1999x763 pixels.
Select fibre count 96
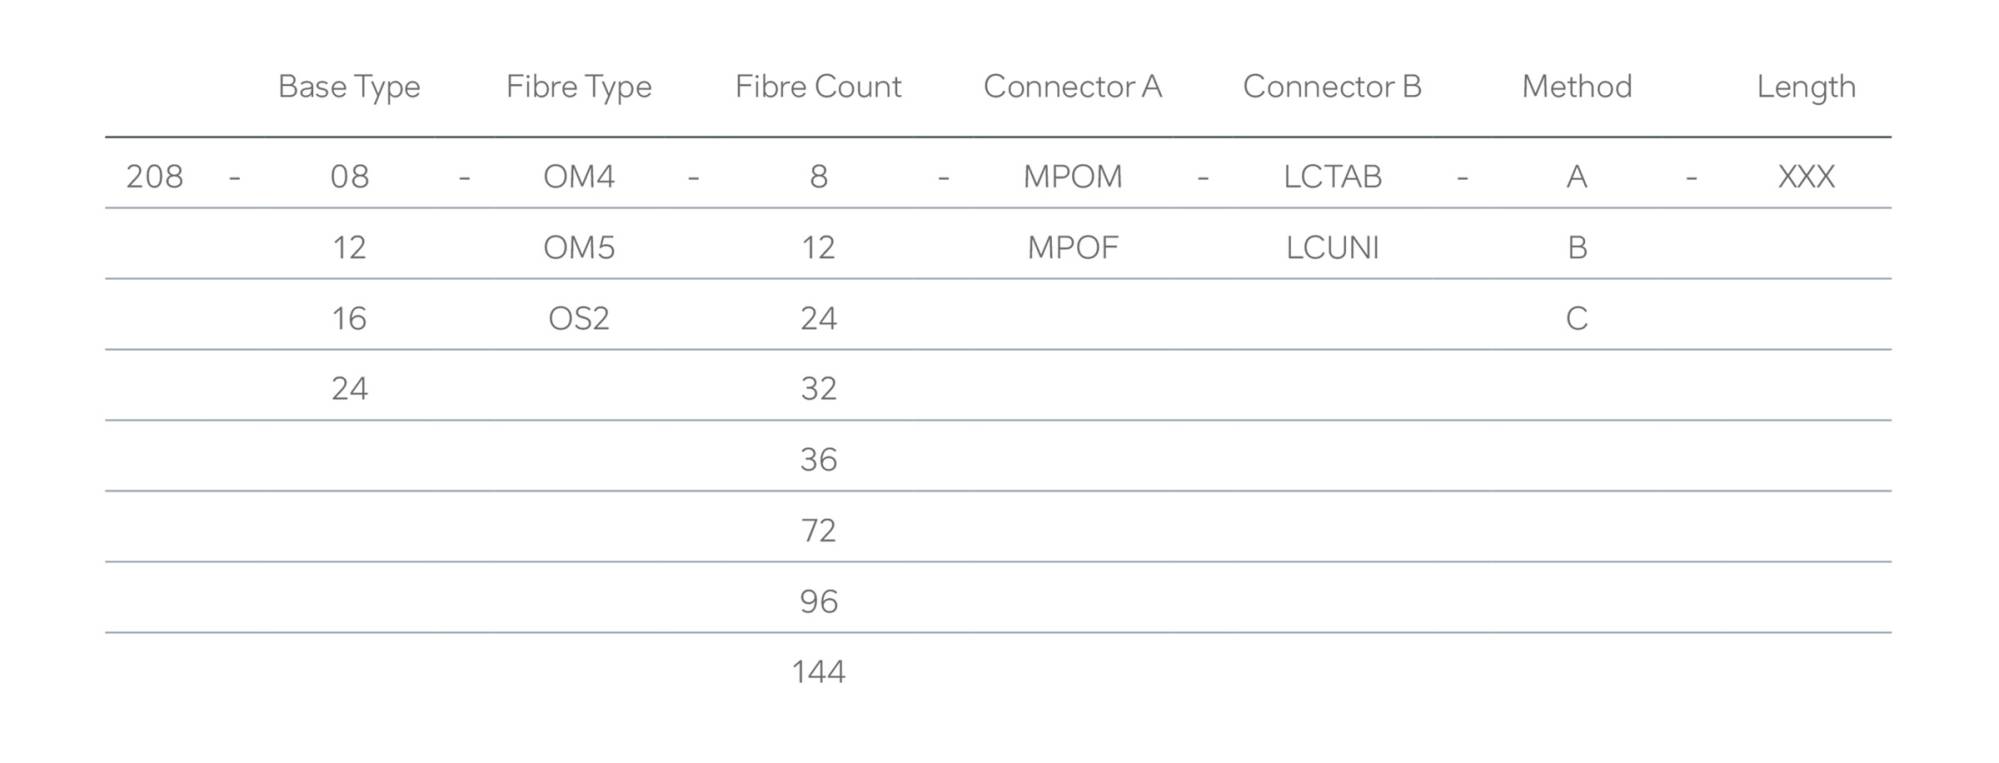click(x=818, y=601)
